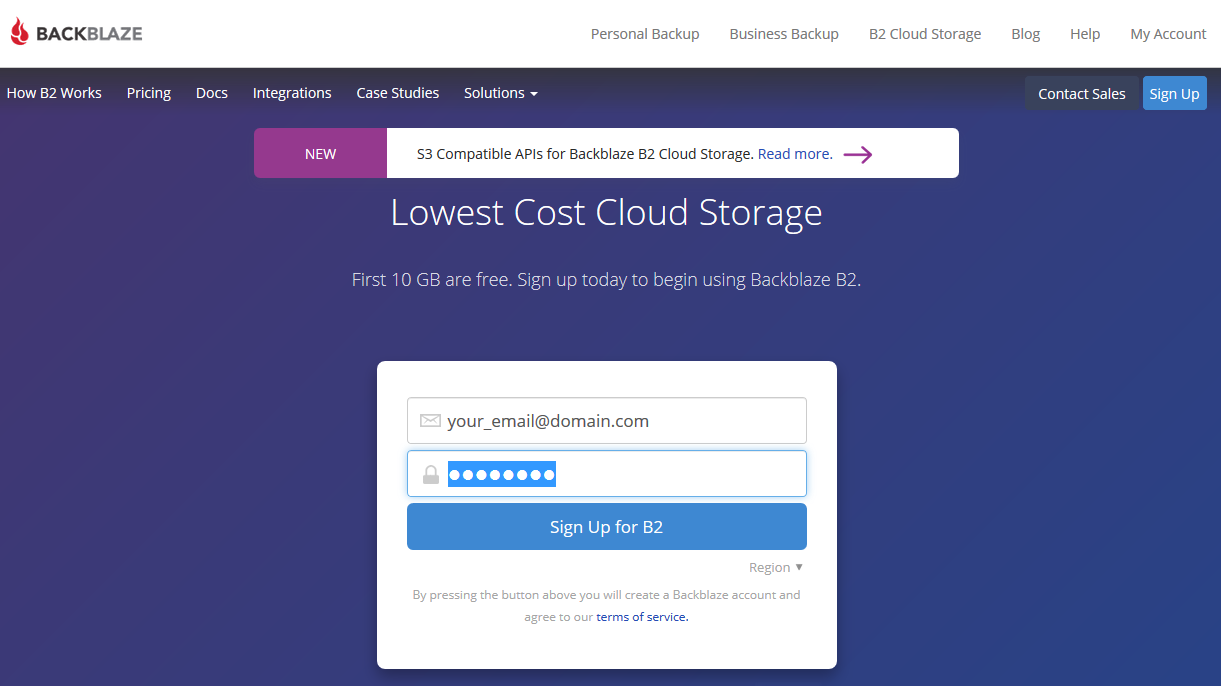Expand the Solutions dropdown menu
Screen dimensions: 1221x686
500,93
